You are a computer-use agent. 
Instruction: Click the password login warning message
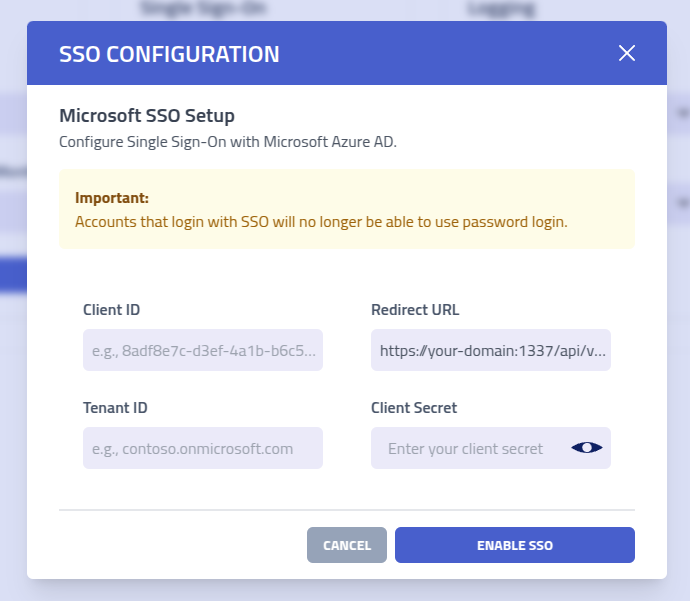[321, 222]
